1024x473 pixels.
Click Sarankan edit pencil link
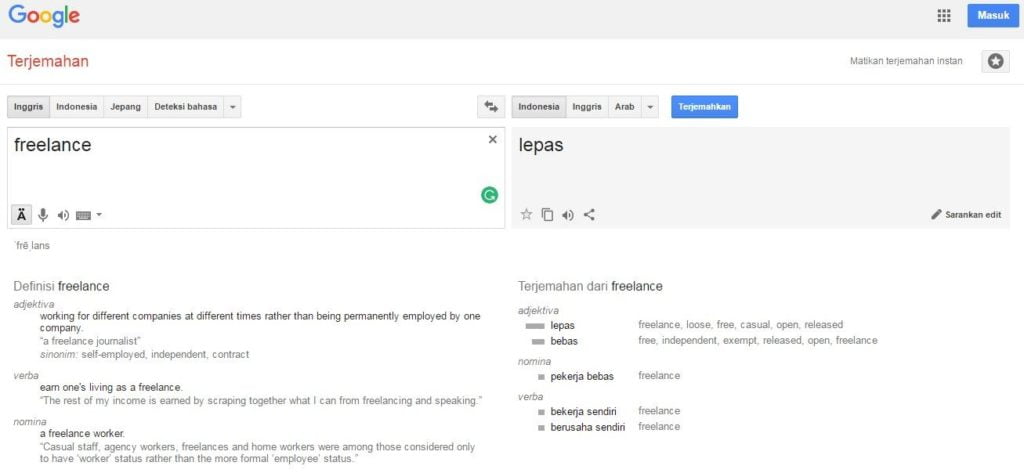(x=966, y=214)
